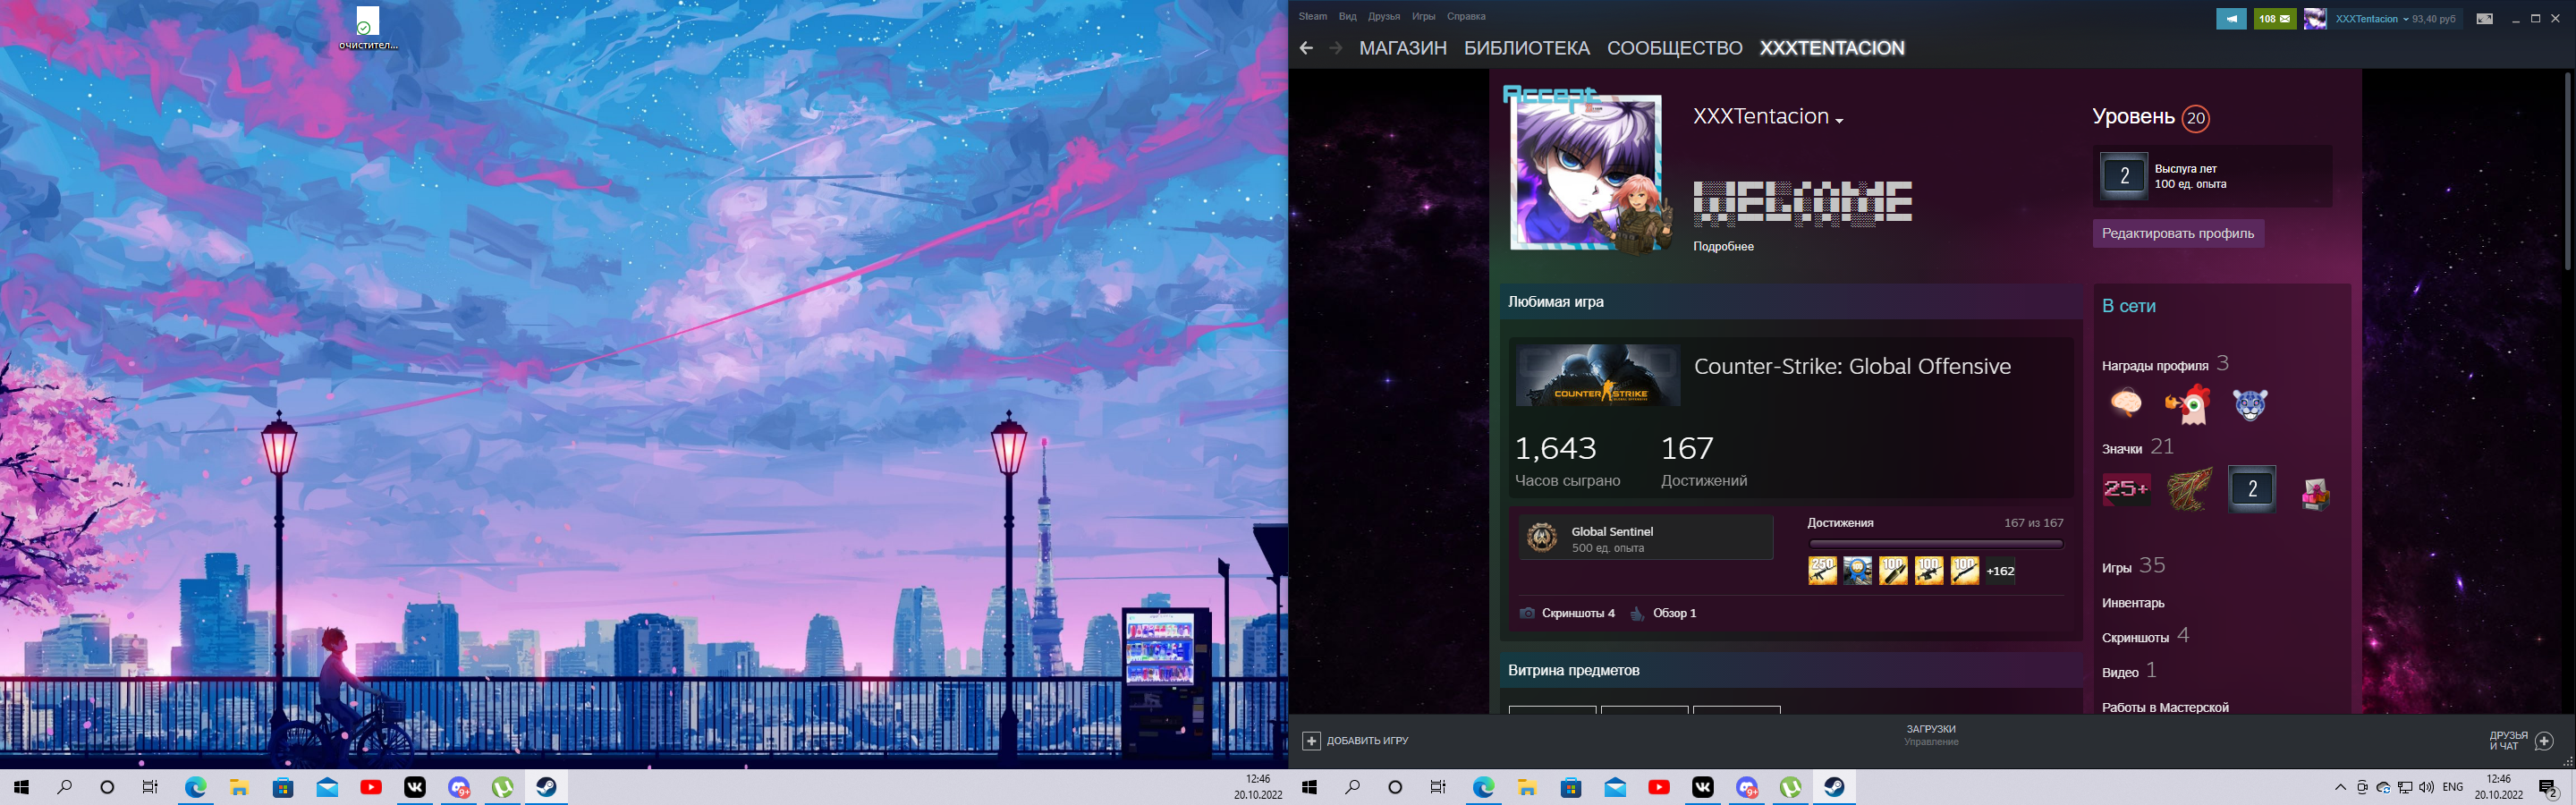
Task: Go to the МАГАЗИН tab
Action: click(x=1403, y=48)
